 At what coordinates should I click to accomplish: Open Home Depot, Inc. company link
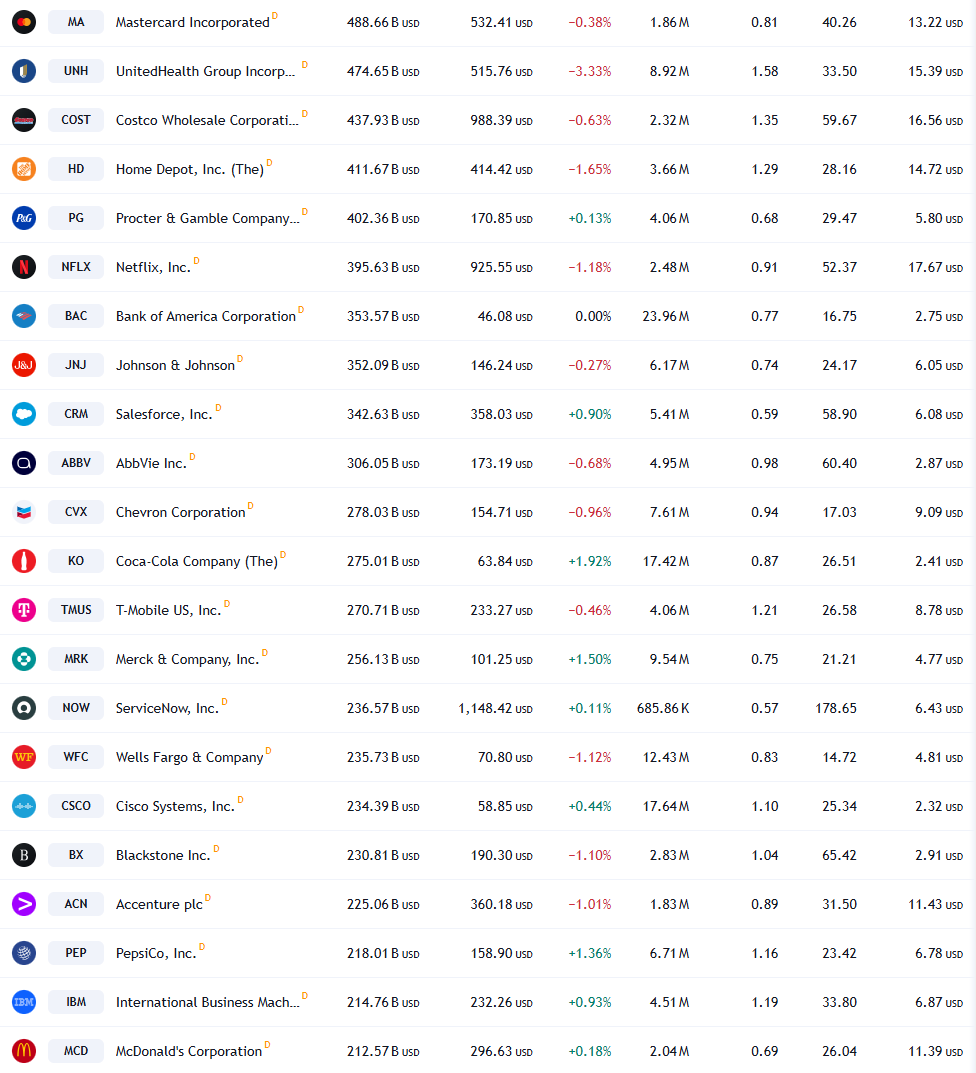coord(190,169)
